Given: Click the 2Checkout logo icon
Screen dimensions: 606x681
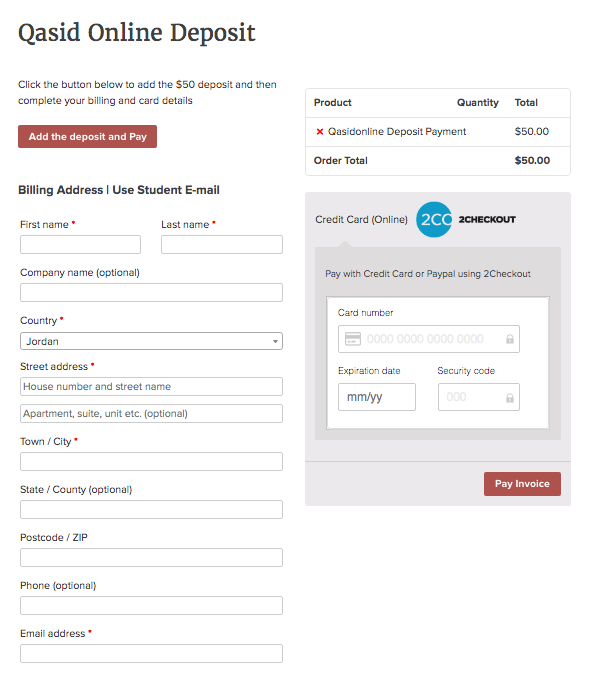Looking at the screenshot, I should 435,220.
